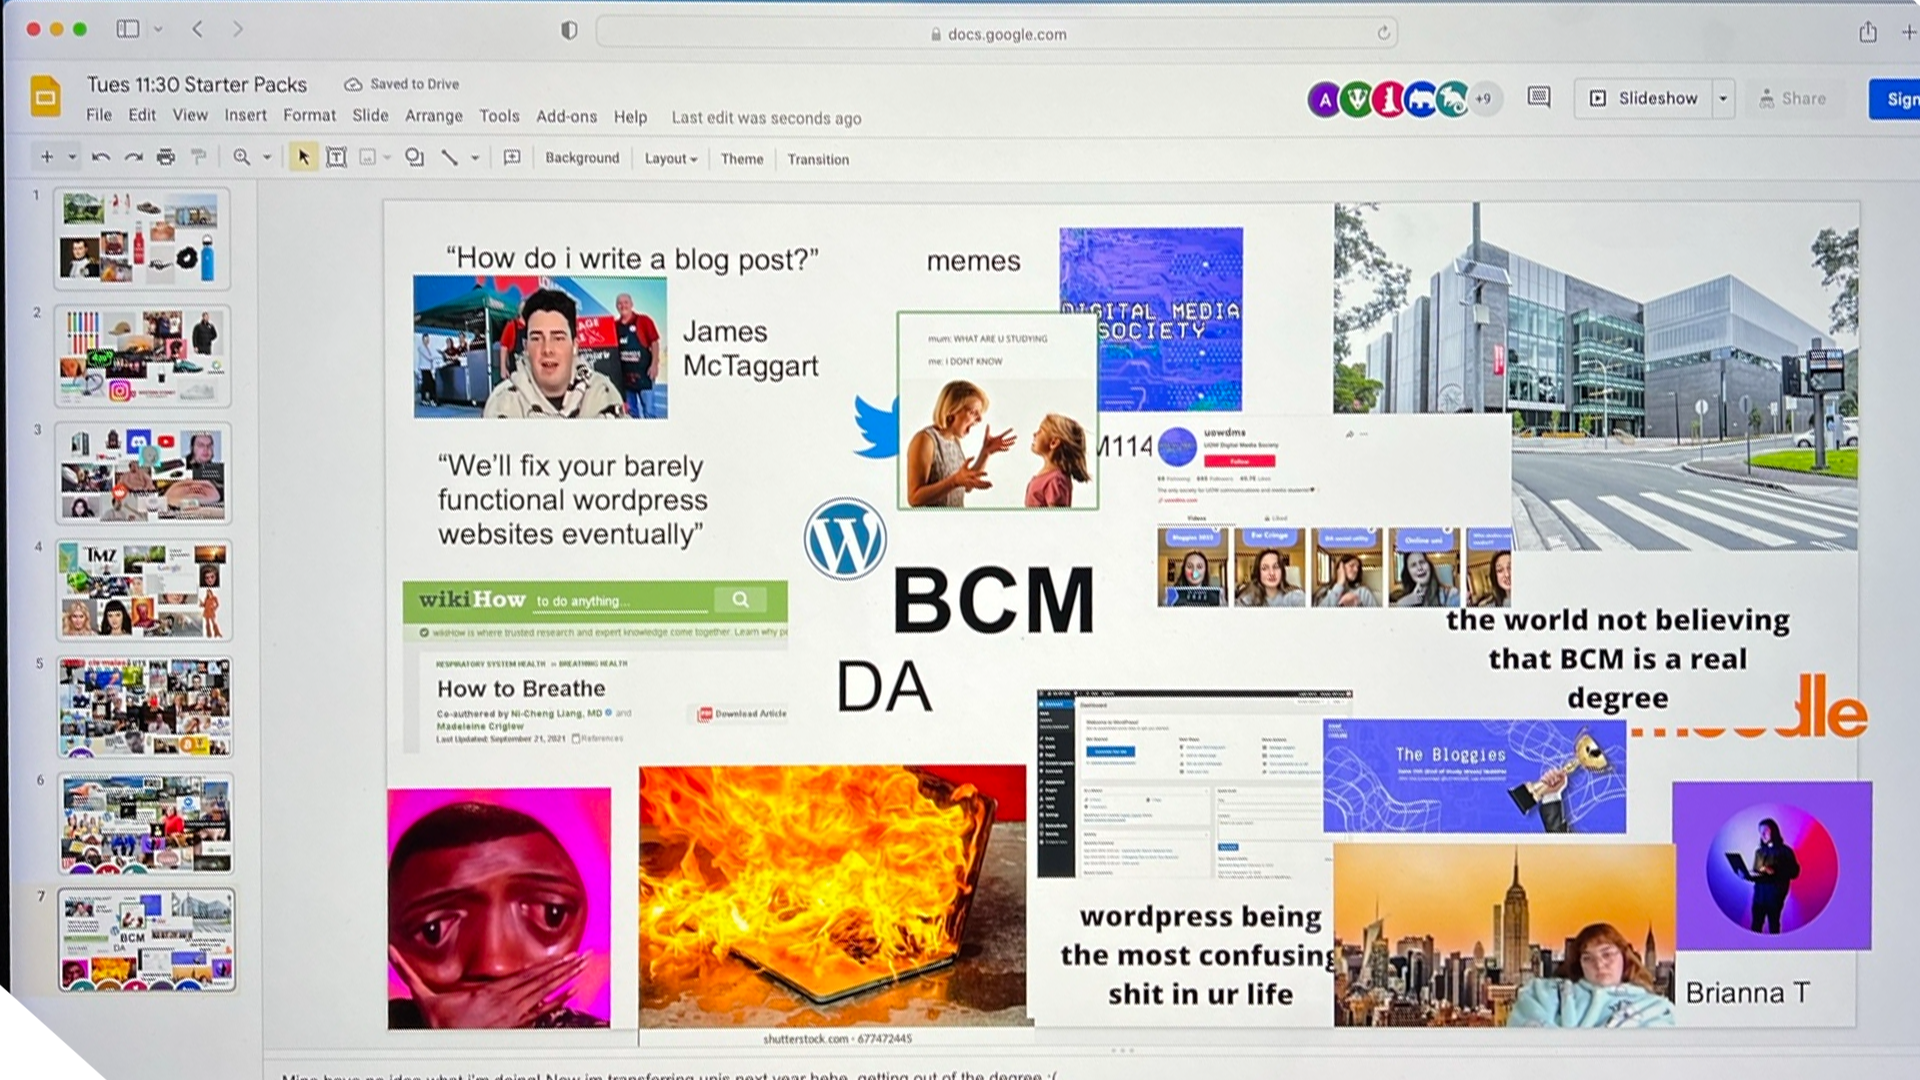Start the Slideshow
The height and width of the screenshot is (1080, 1920).
[1644, 98]
